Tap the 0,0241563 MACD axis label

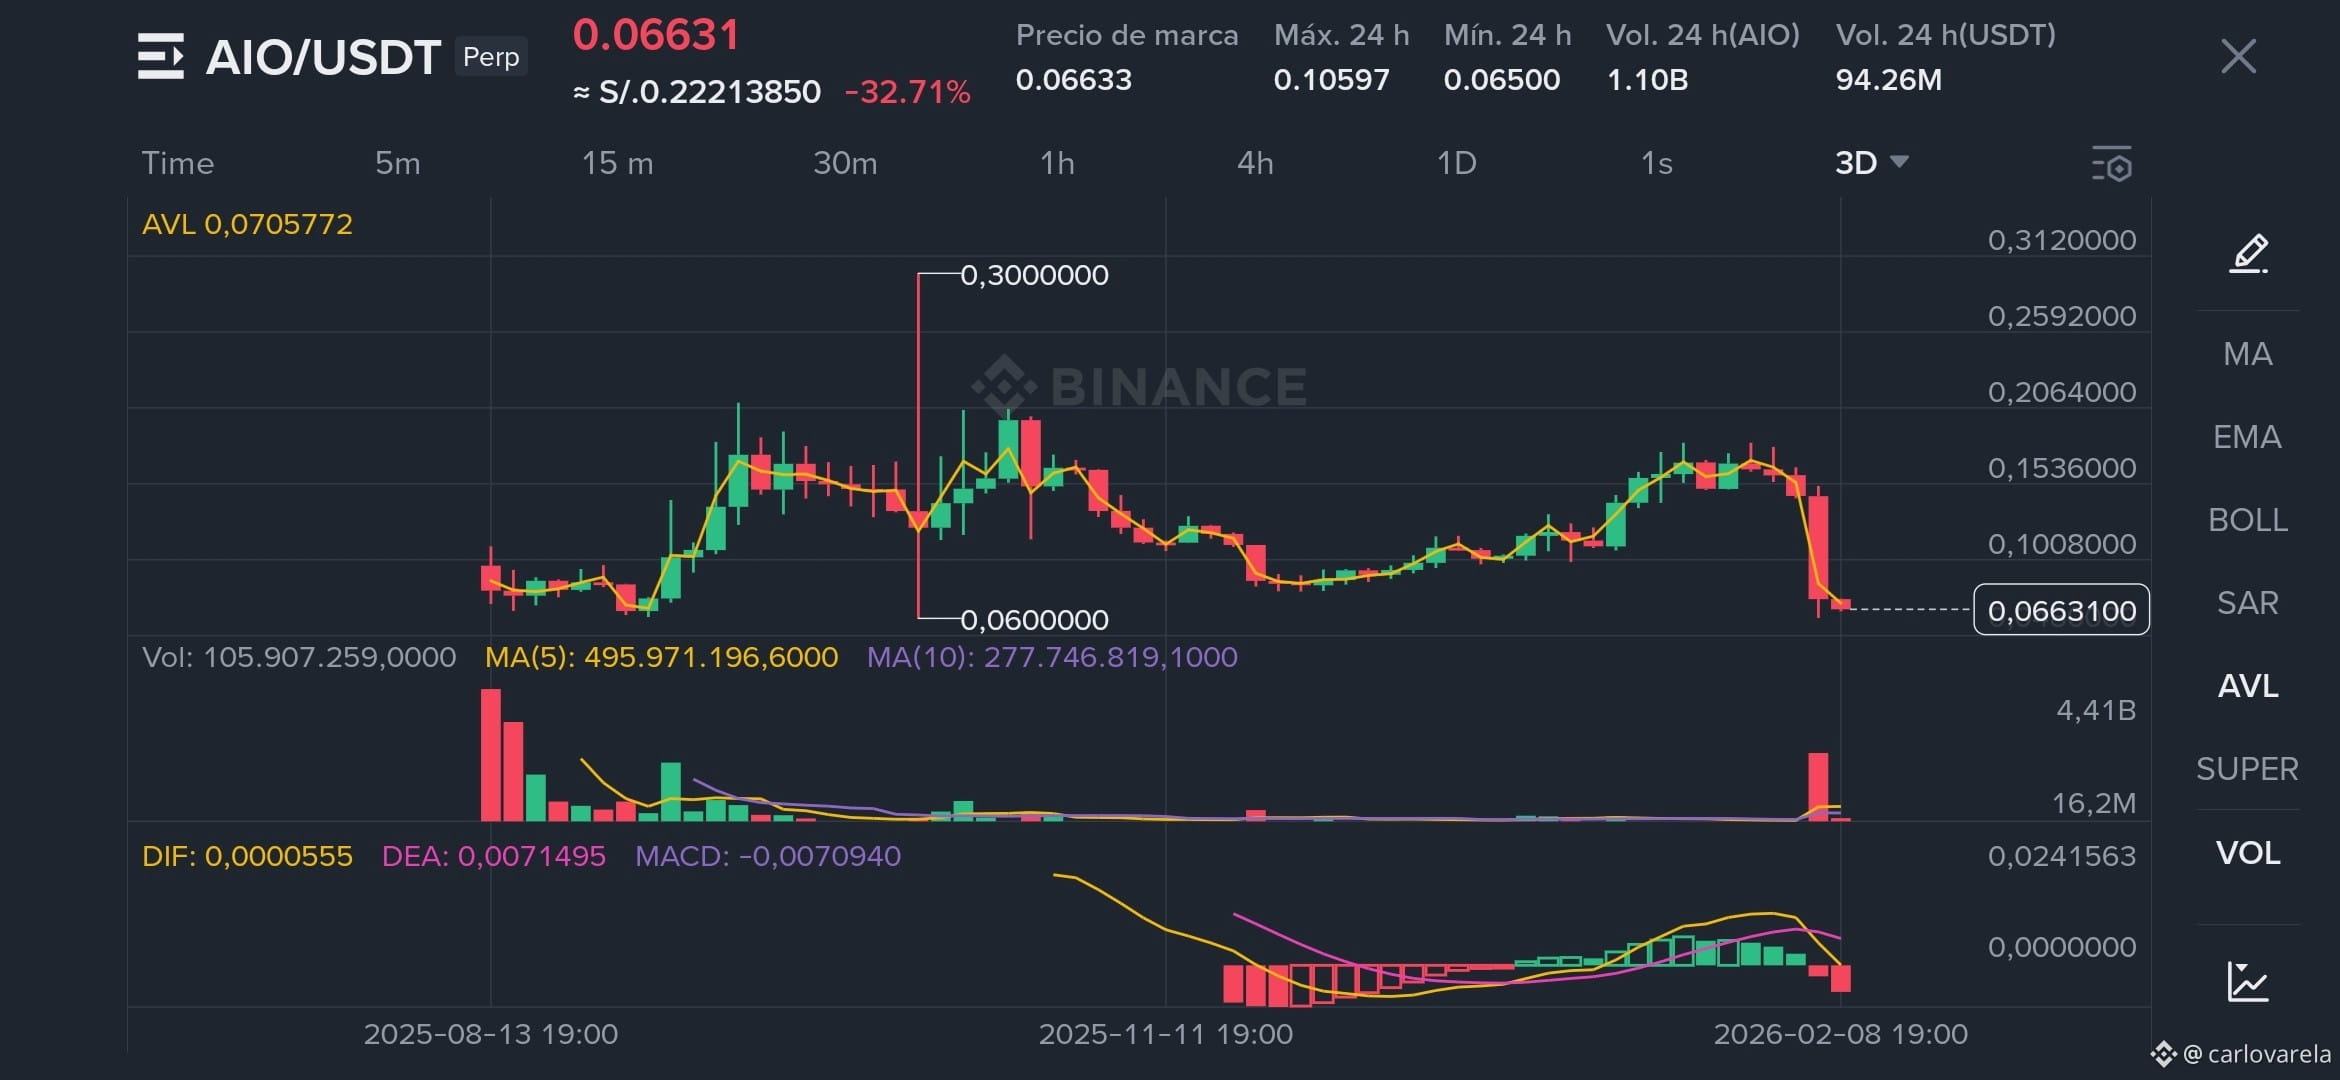click(2062, 856)
